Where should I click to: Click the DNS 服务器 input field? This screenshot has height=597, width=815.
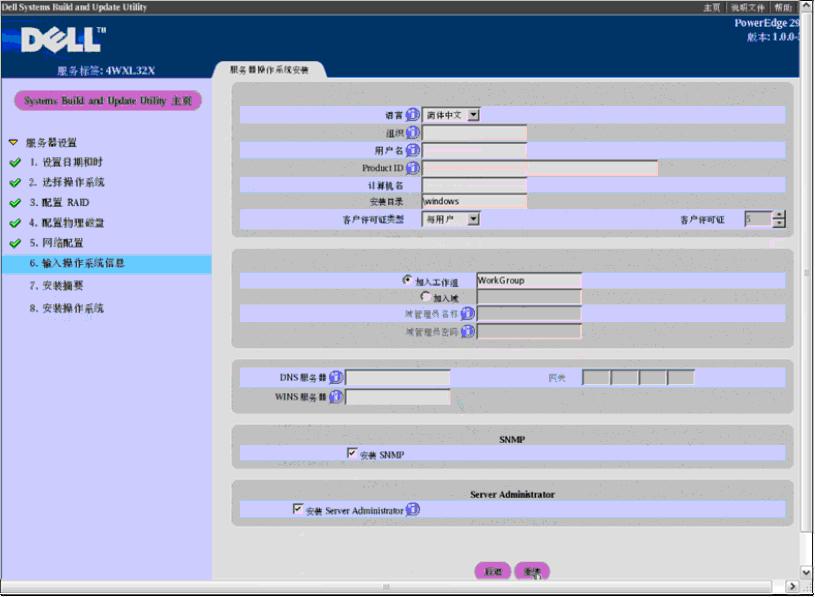pyautogui.click(x=398, y=378)
